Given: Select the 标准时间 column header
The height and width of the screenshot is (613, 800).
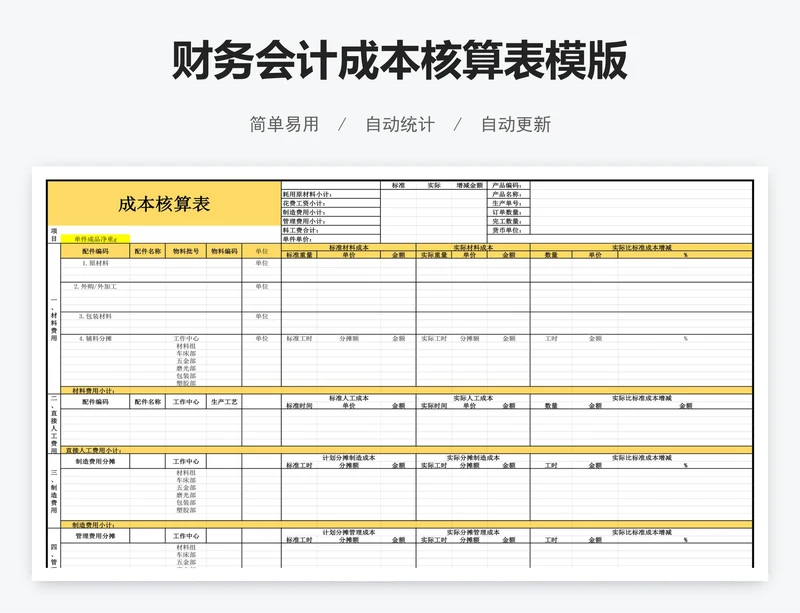Looking at the screenshot, I should (299, 406).
